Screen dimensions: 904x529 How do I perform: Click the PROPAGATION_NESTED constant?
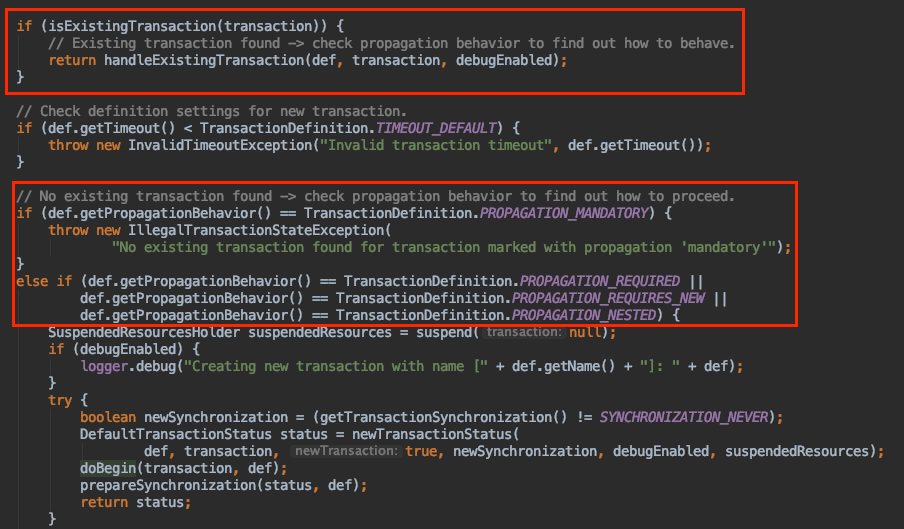pyautogui.click(x=583, y=316)
